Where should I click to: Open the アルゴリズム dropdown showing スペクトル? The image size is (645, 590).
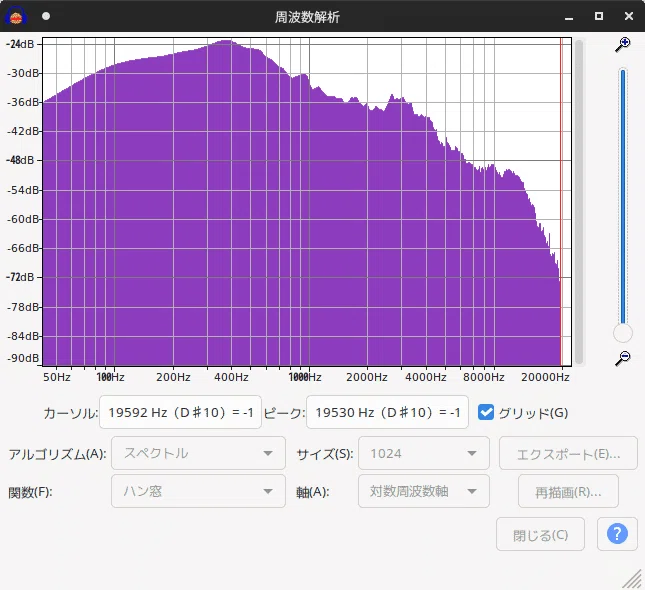(x=198, y=453)
